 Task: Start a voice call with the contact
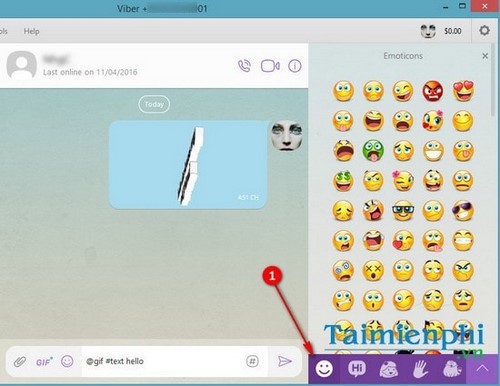(244, 66)
